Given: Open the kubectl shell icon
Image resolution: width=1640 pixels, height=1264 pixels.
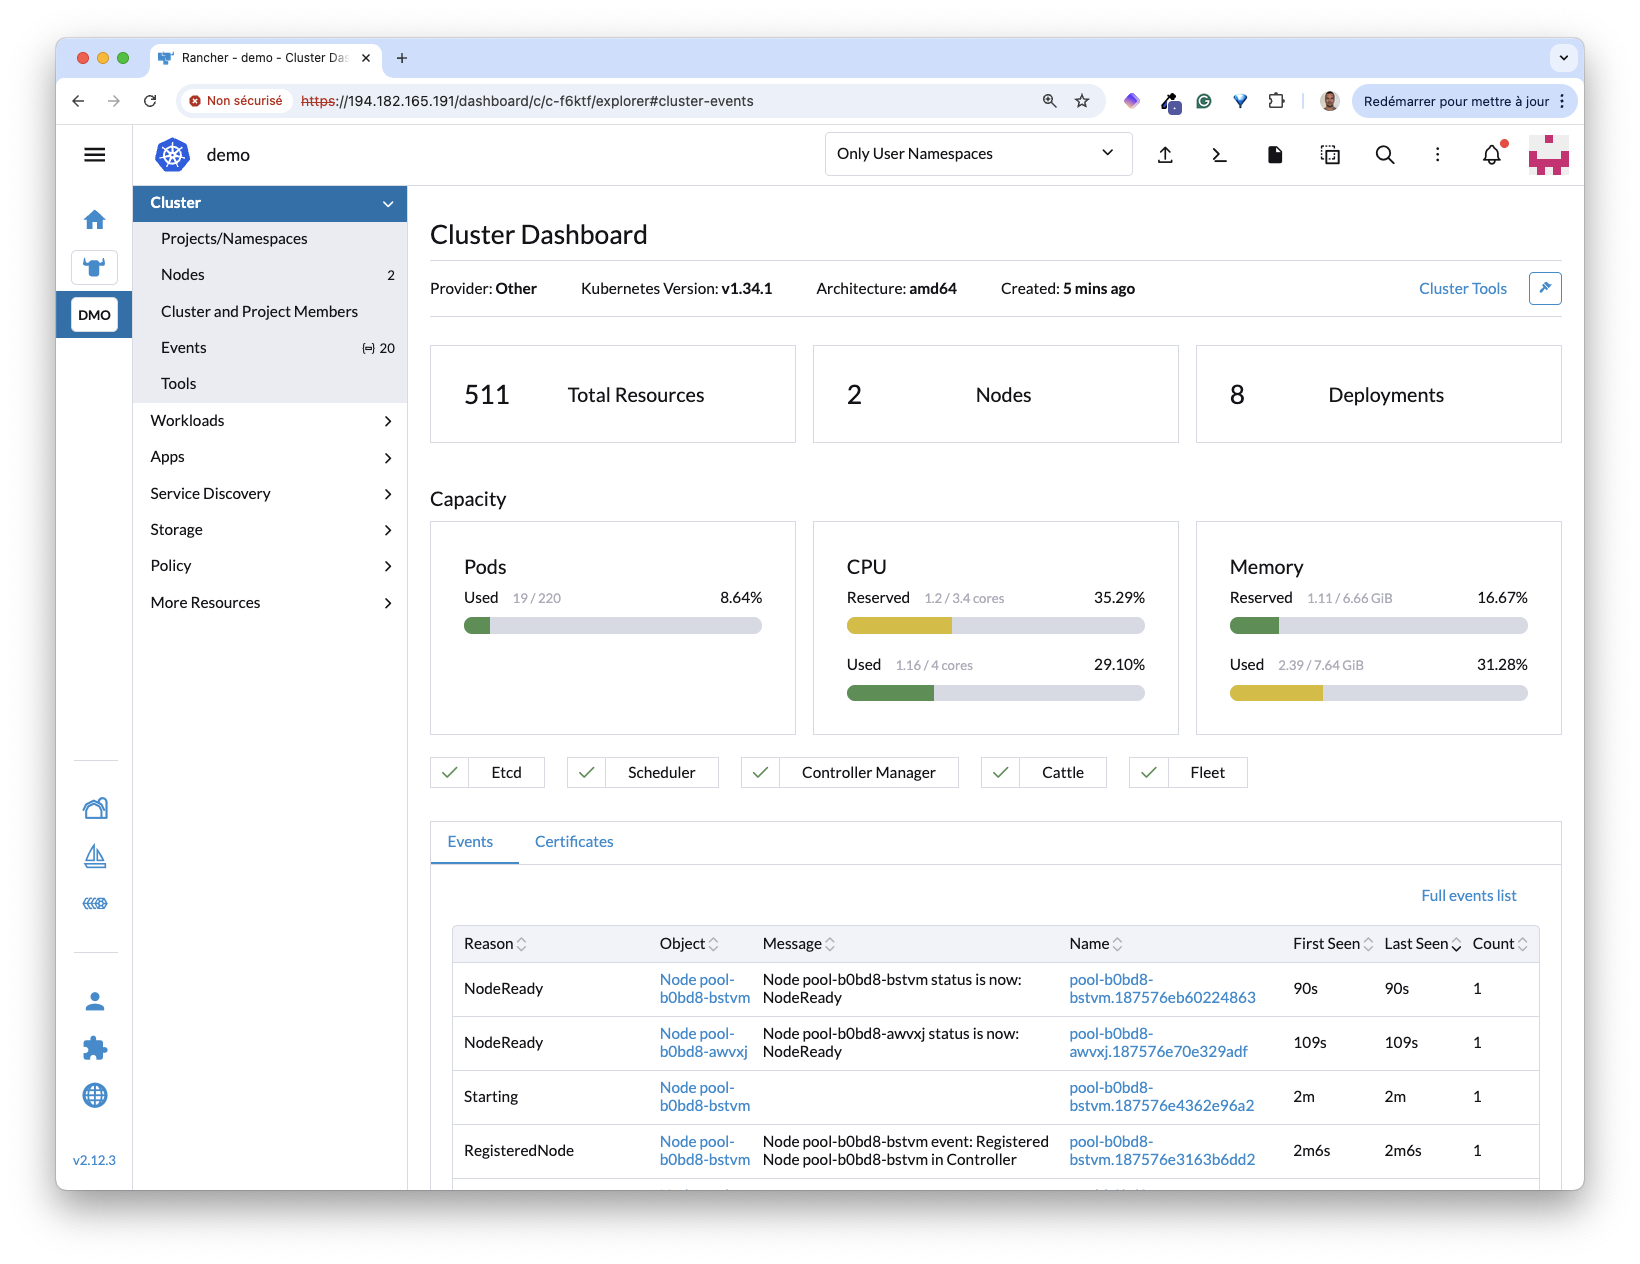Looking at the screenshot, I should [x=1219, y=155].
